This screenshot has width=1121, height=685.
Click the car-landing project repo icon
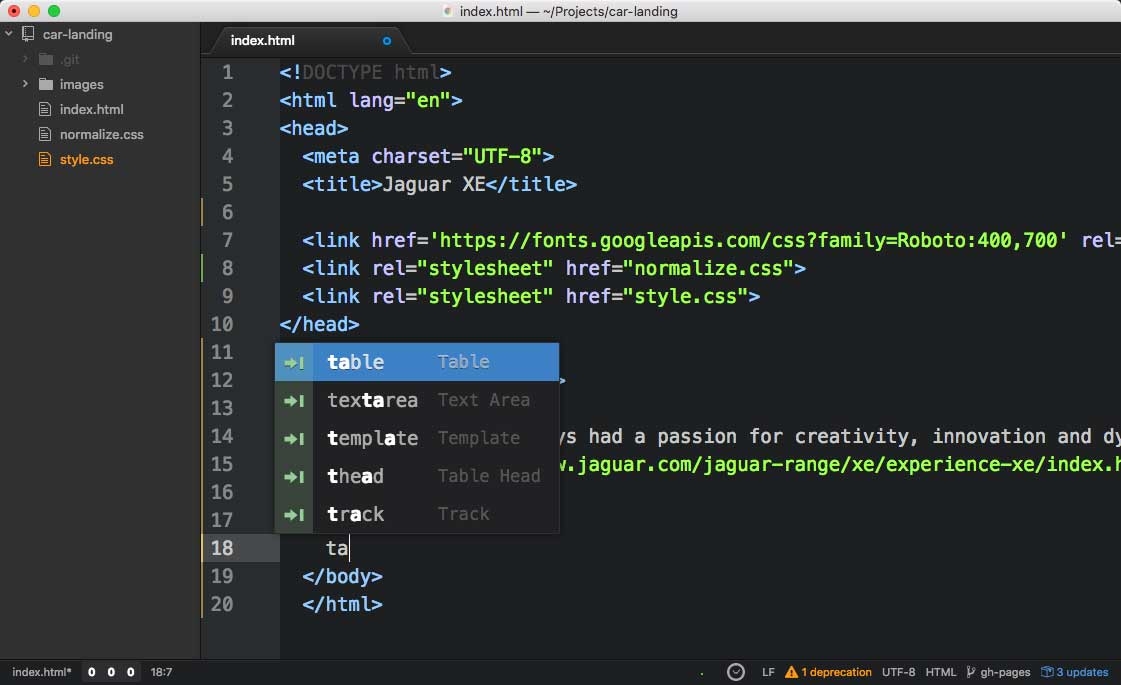point(27,34)
